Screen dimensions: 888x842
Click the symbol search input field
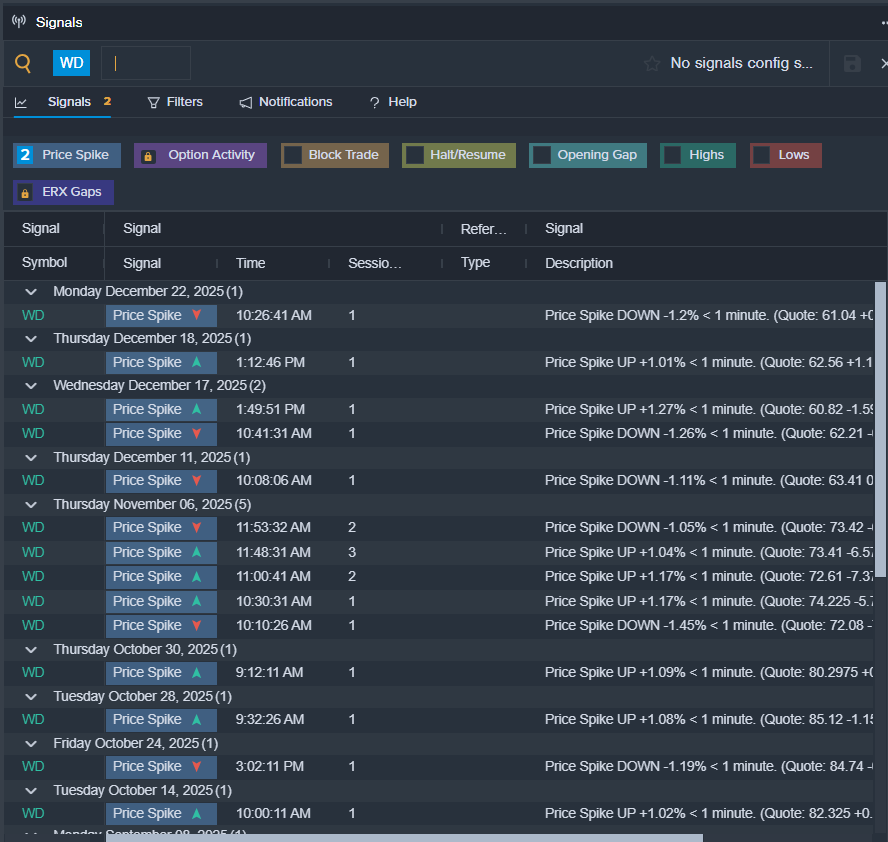(x=146, y=63)
